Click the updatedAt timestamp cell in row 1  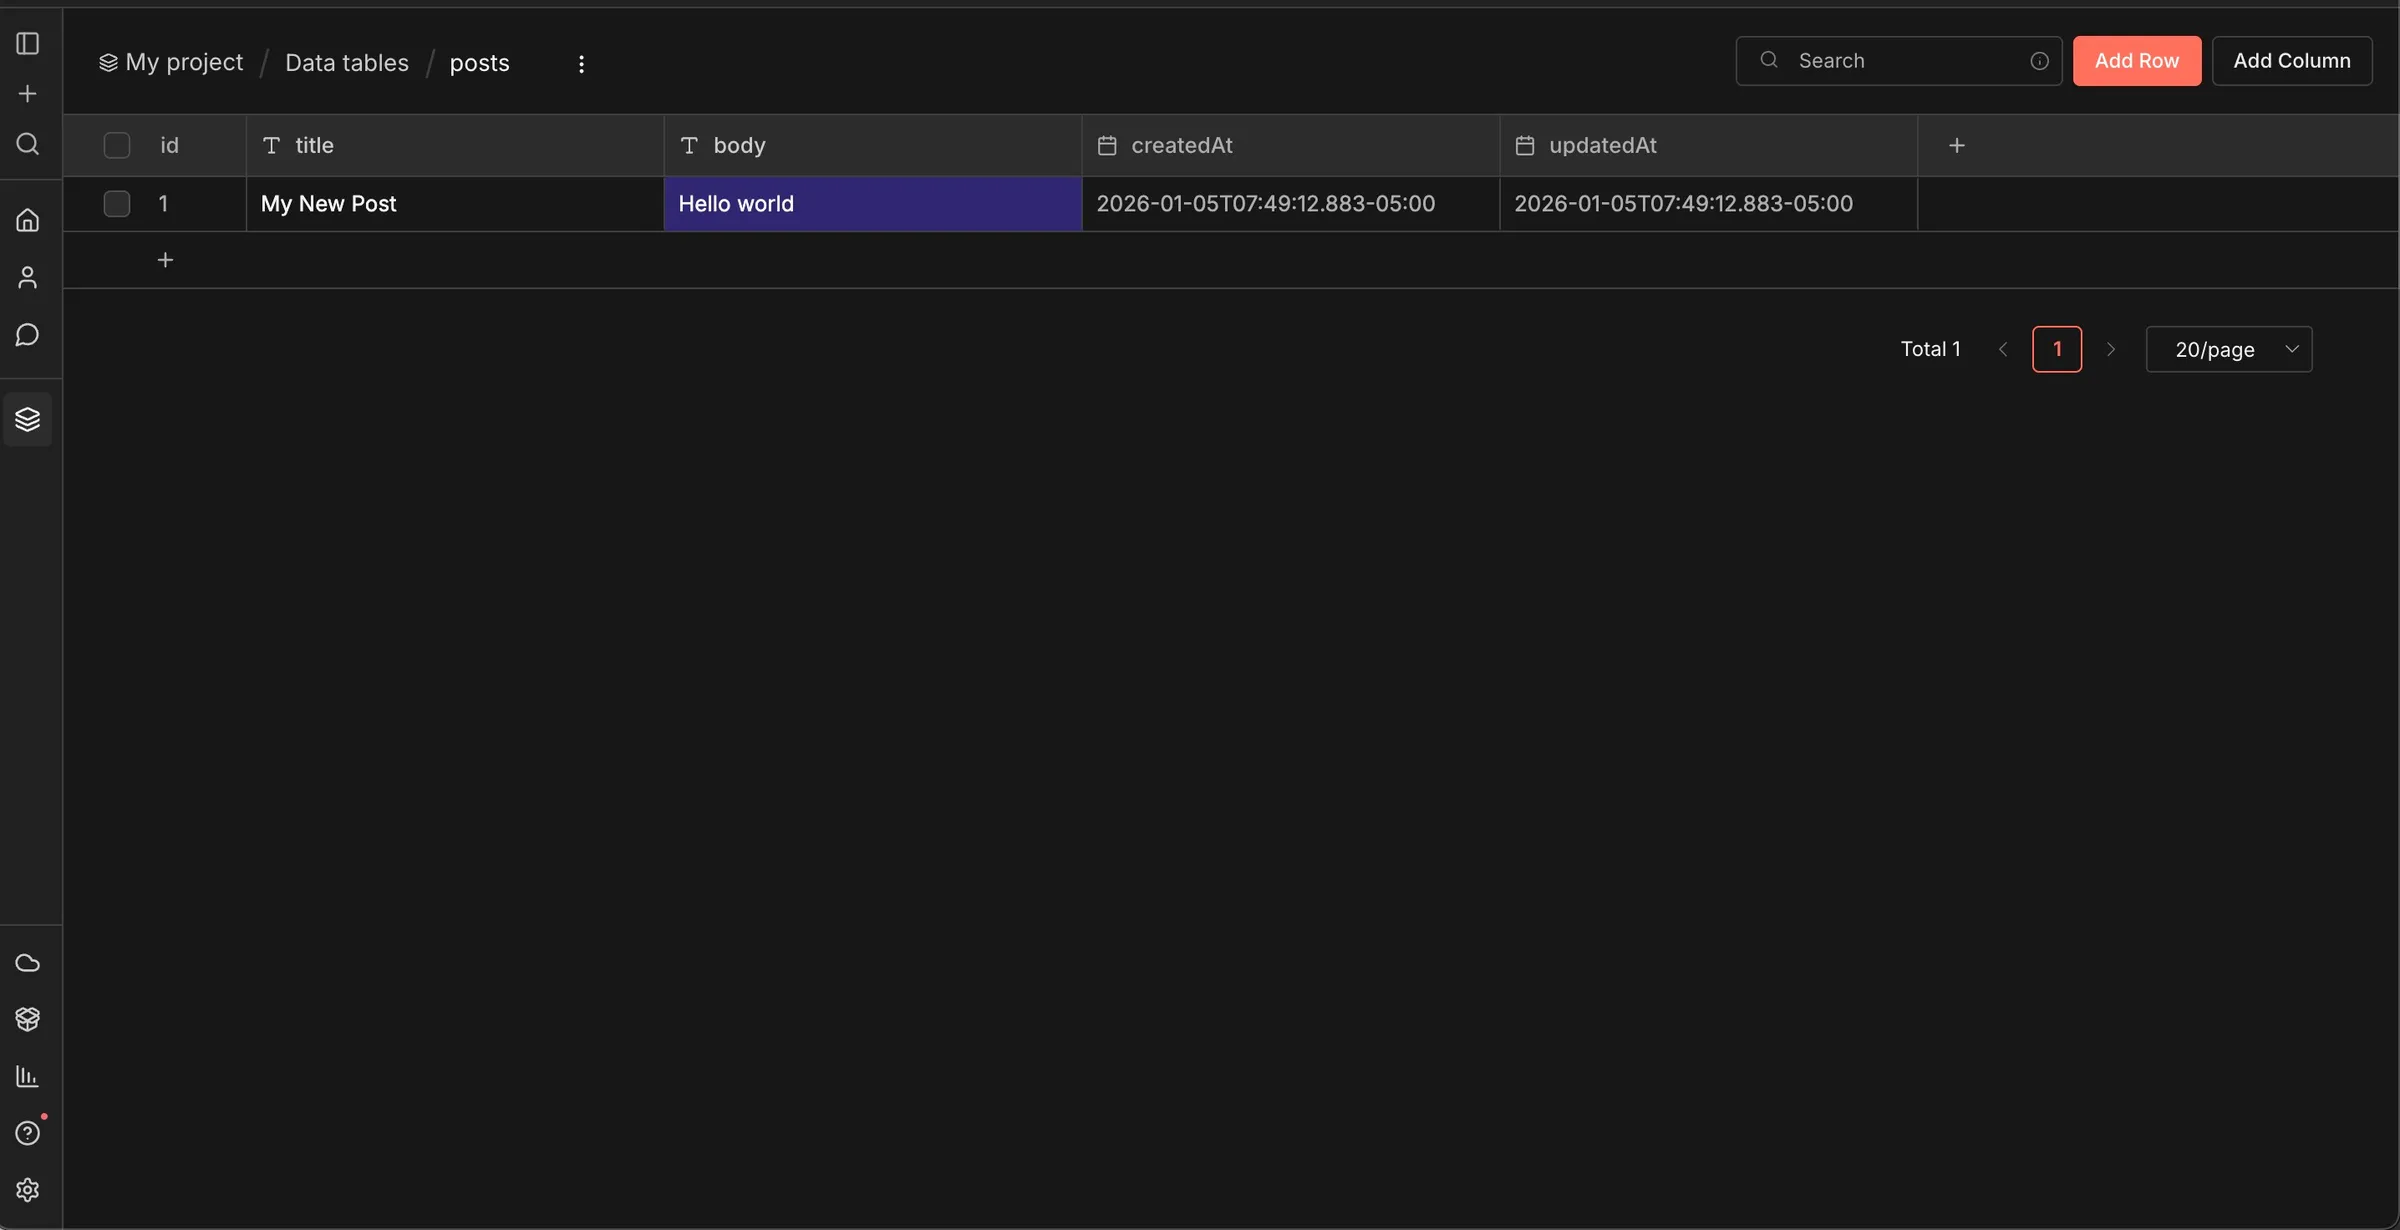click(x=1709, y=204)
